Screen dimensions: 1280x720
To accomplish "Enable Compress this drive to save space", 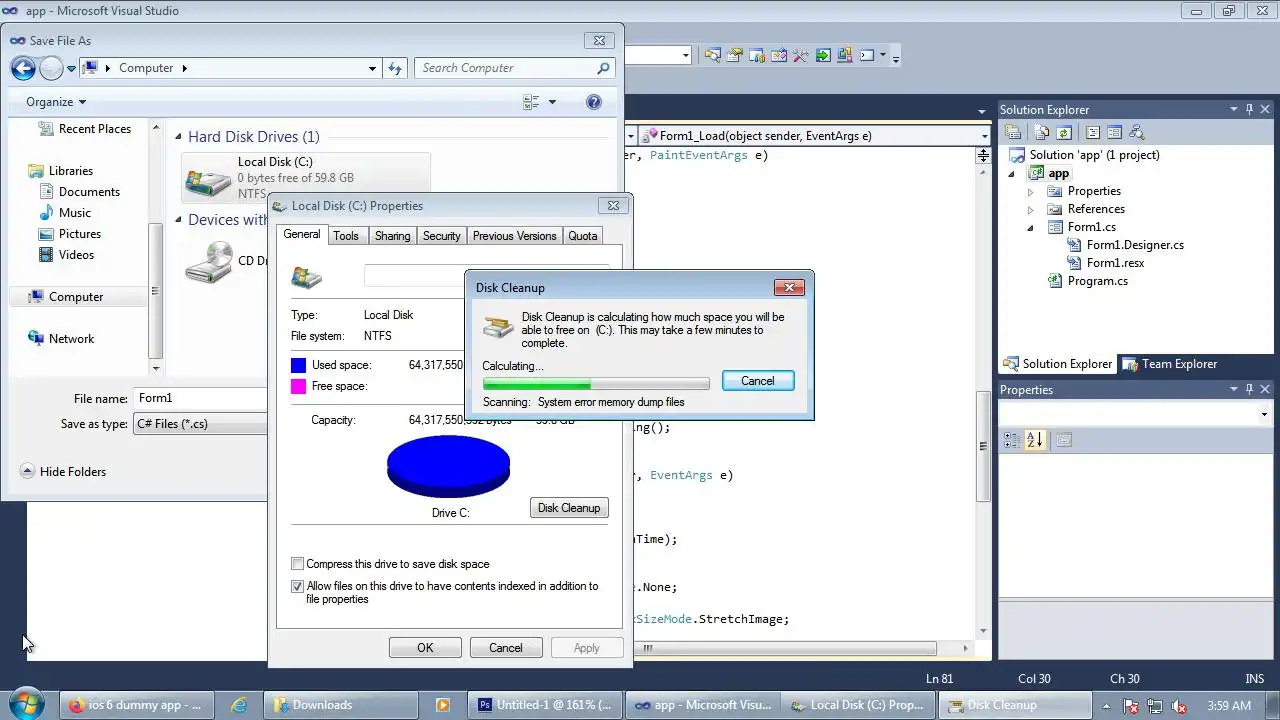I will pos(297,564).
